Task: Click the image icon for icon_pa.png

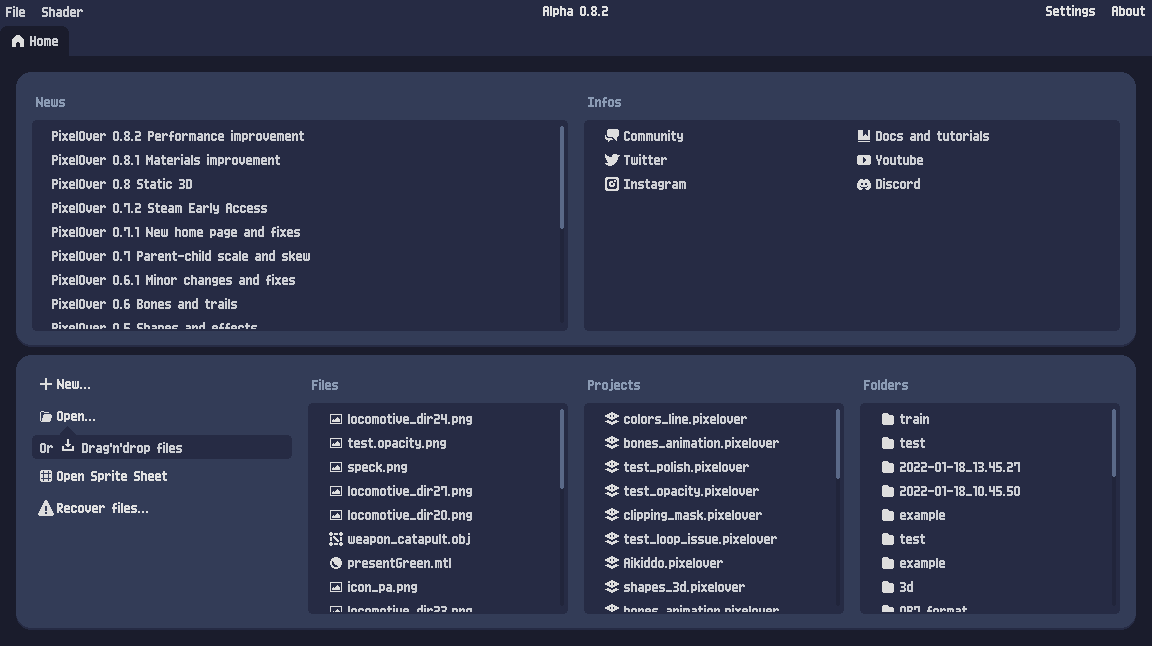Action: tap(336, 587)
